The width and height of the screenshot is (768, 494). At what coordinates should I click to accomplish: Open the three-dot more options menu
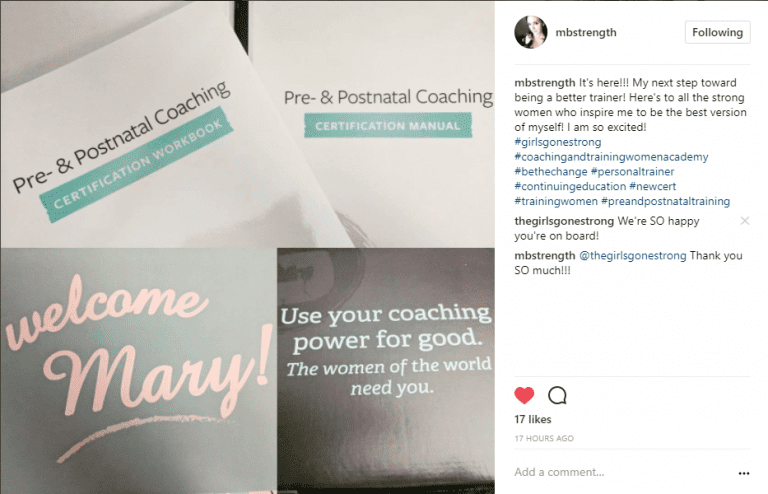pos(744,473)
